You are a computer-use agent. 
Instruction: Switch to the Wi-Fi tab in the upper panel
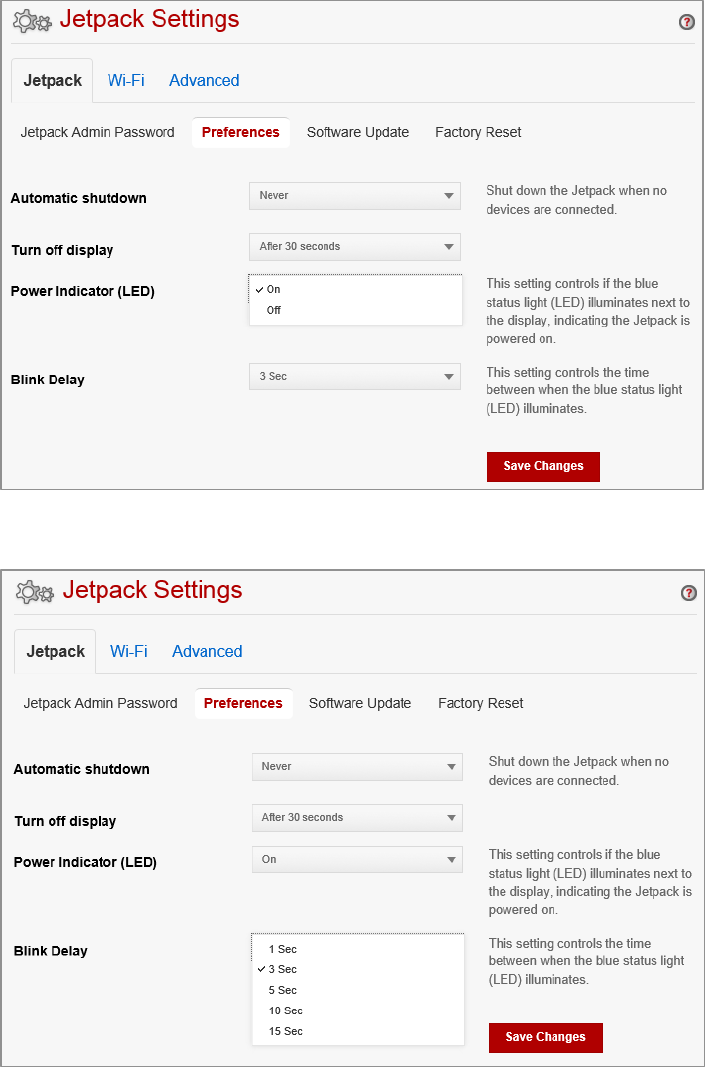pos(126,81)
